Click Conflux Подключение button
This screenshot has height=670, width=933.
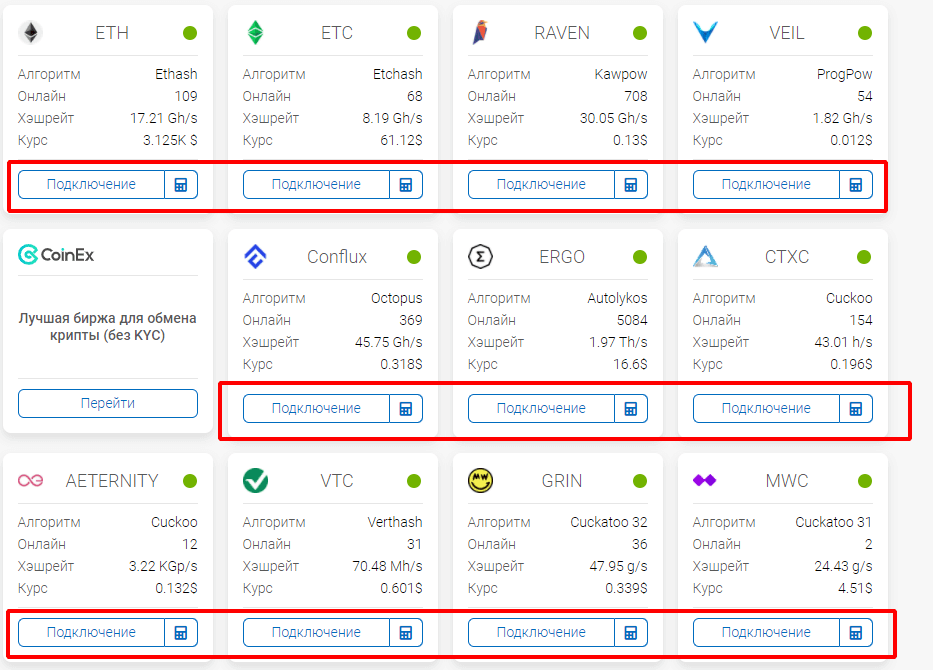316,409
